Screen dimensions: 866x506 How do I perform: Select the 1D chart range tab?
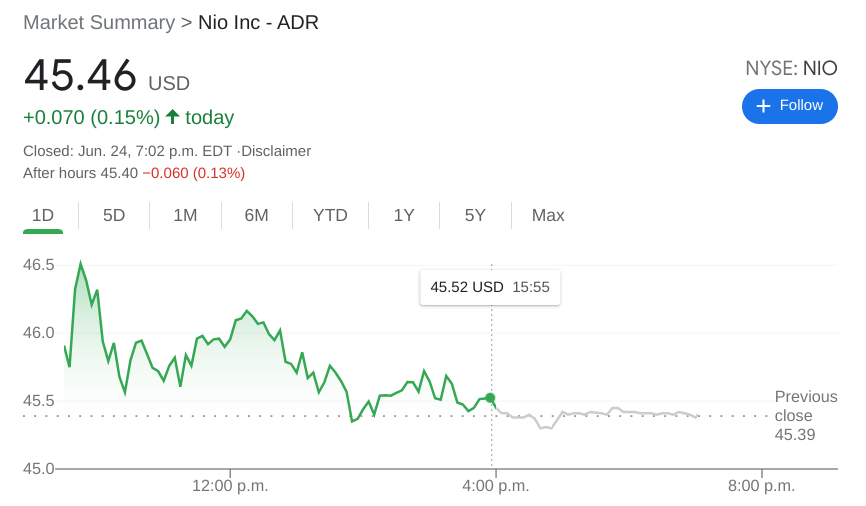(43, 215)
